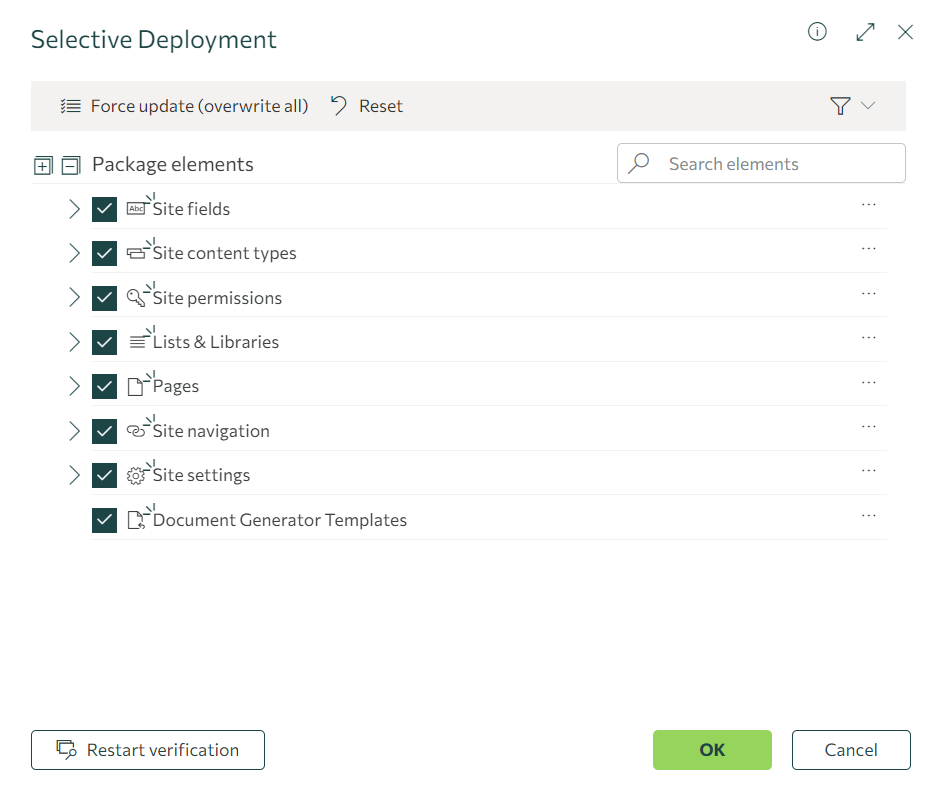Screen dimensions: 937x791
Task: Click the Document Generator Templates icon
Action: (x=136, y=520)
